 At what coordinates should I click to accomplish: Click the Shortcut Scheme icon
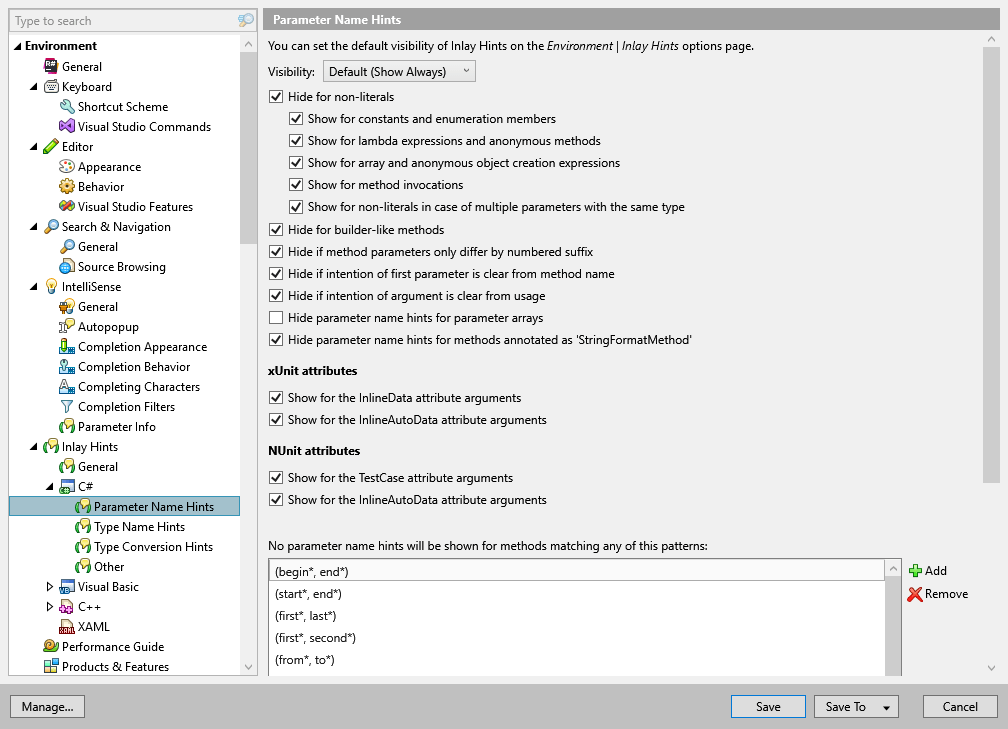pyautogui.click(x=67, y=106)
